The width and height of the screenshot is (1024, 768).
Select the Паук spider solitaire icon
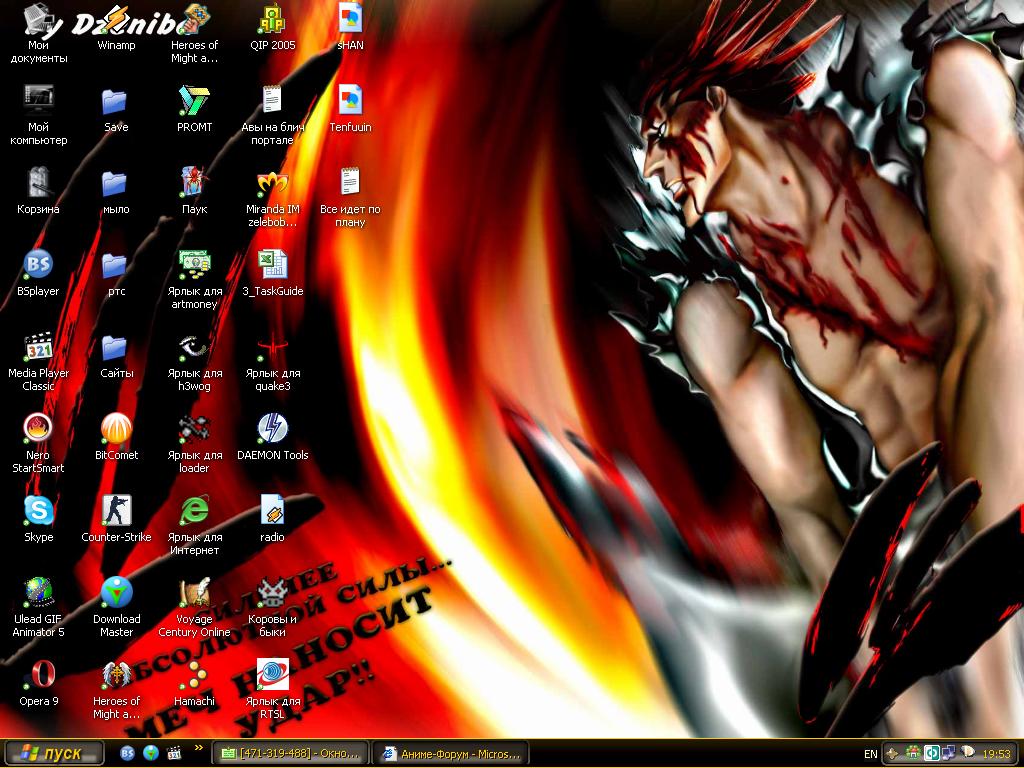pos(195,191)
